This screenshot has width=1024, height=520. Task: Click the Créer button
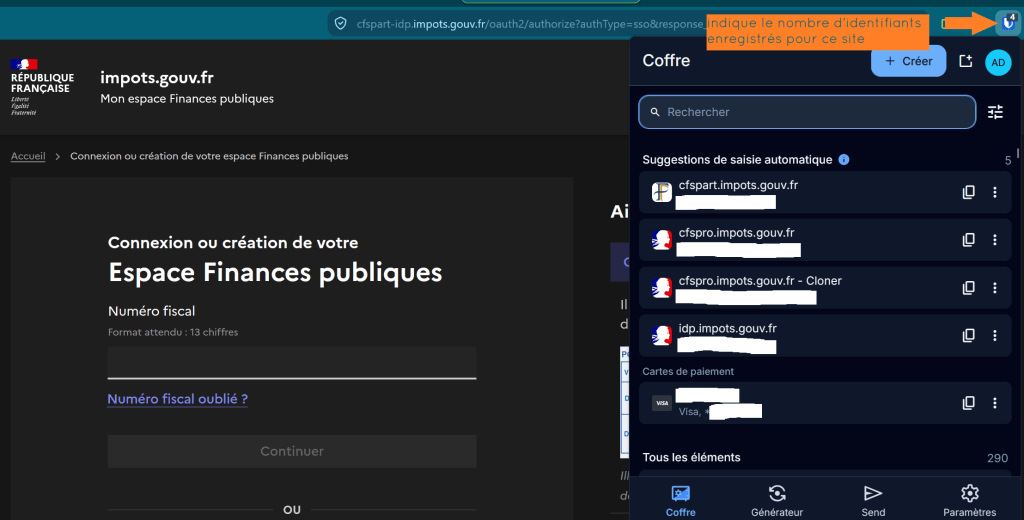(908, 61)
